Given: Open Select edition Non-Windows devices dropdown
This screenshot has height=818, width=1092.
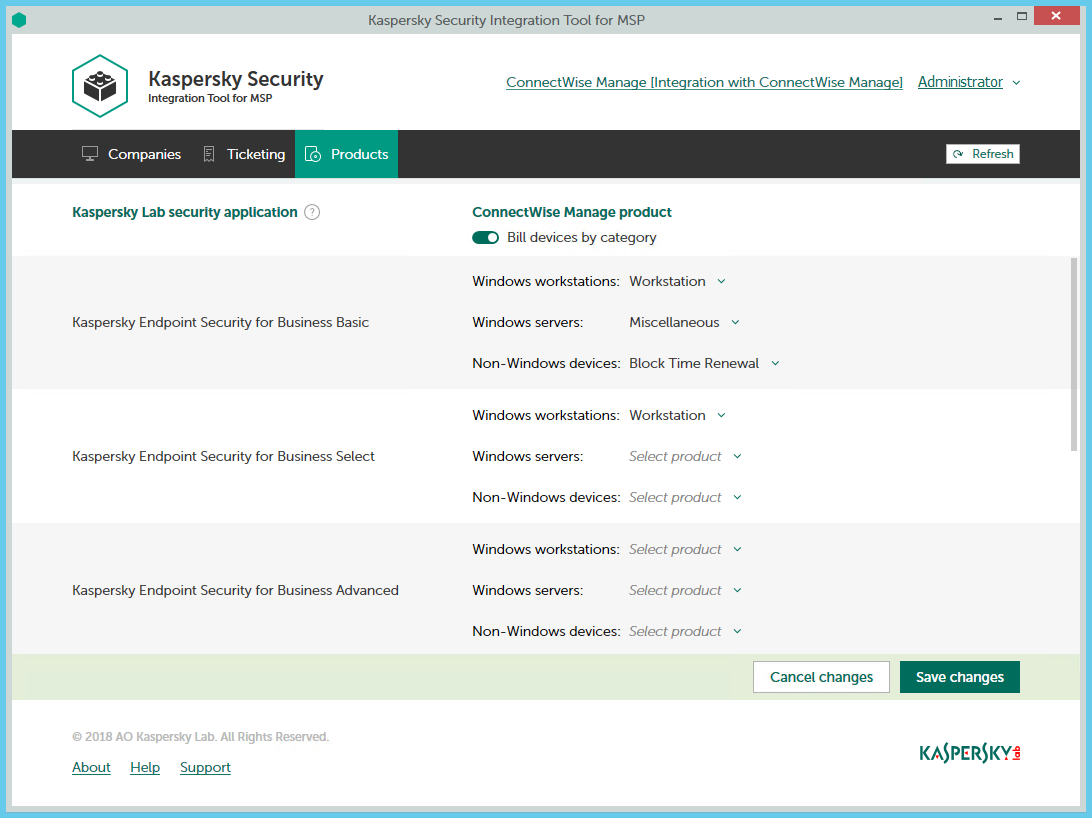Looking at the screenshot, I should pyautogui.click(x=685, y=498).
